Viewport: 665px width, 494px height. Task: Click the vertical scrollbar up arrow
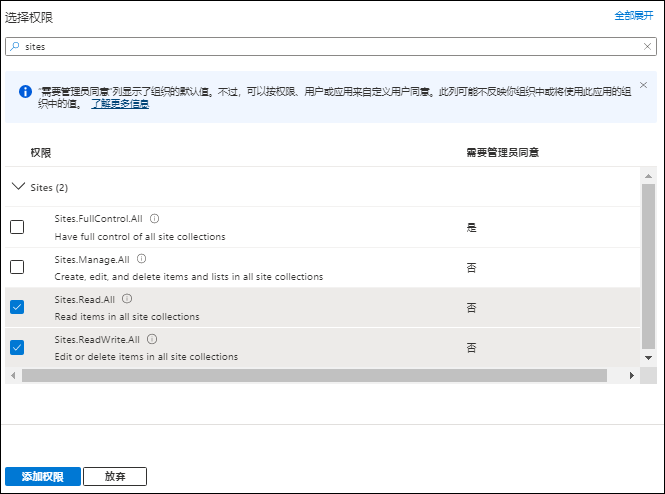click(648, 176)
